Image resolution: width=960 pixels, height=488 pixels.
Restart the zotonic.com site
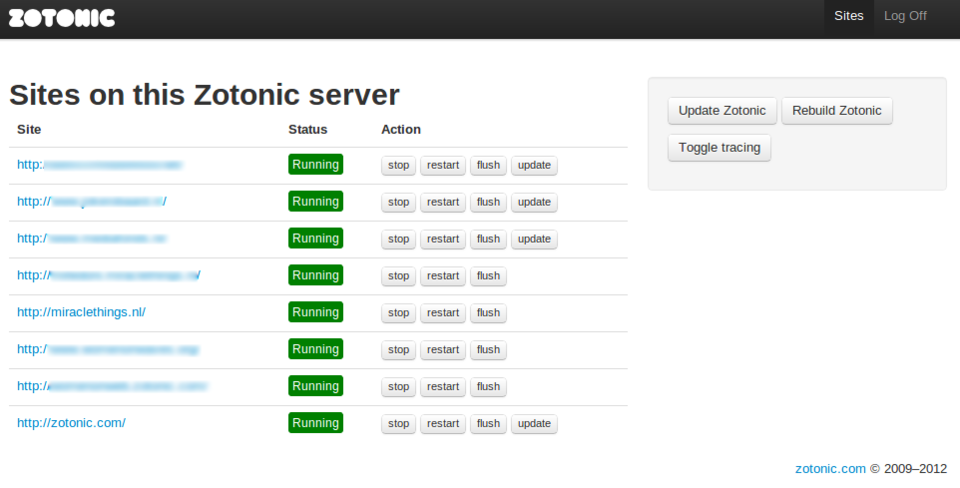(x=443, y=424)
